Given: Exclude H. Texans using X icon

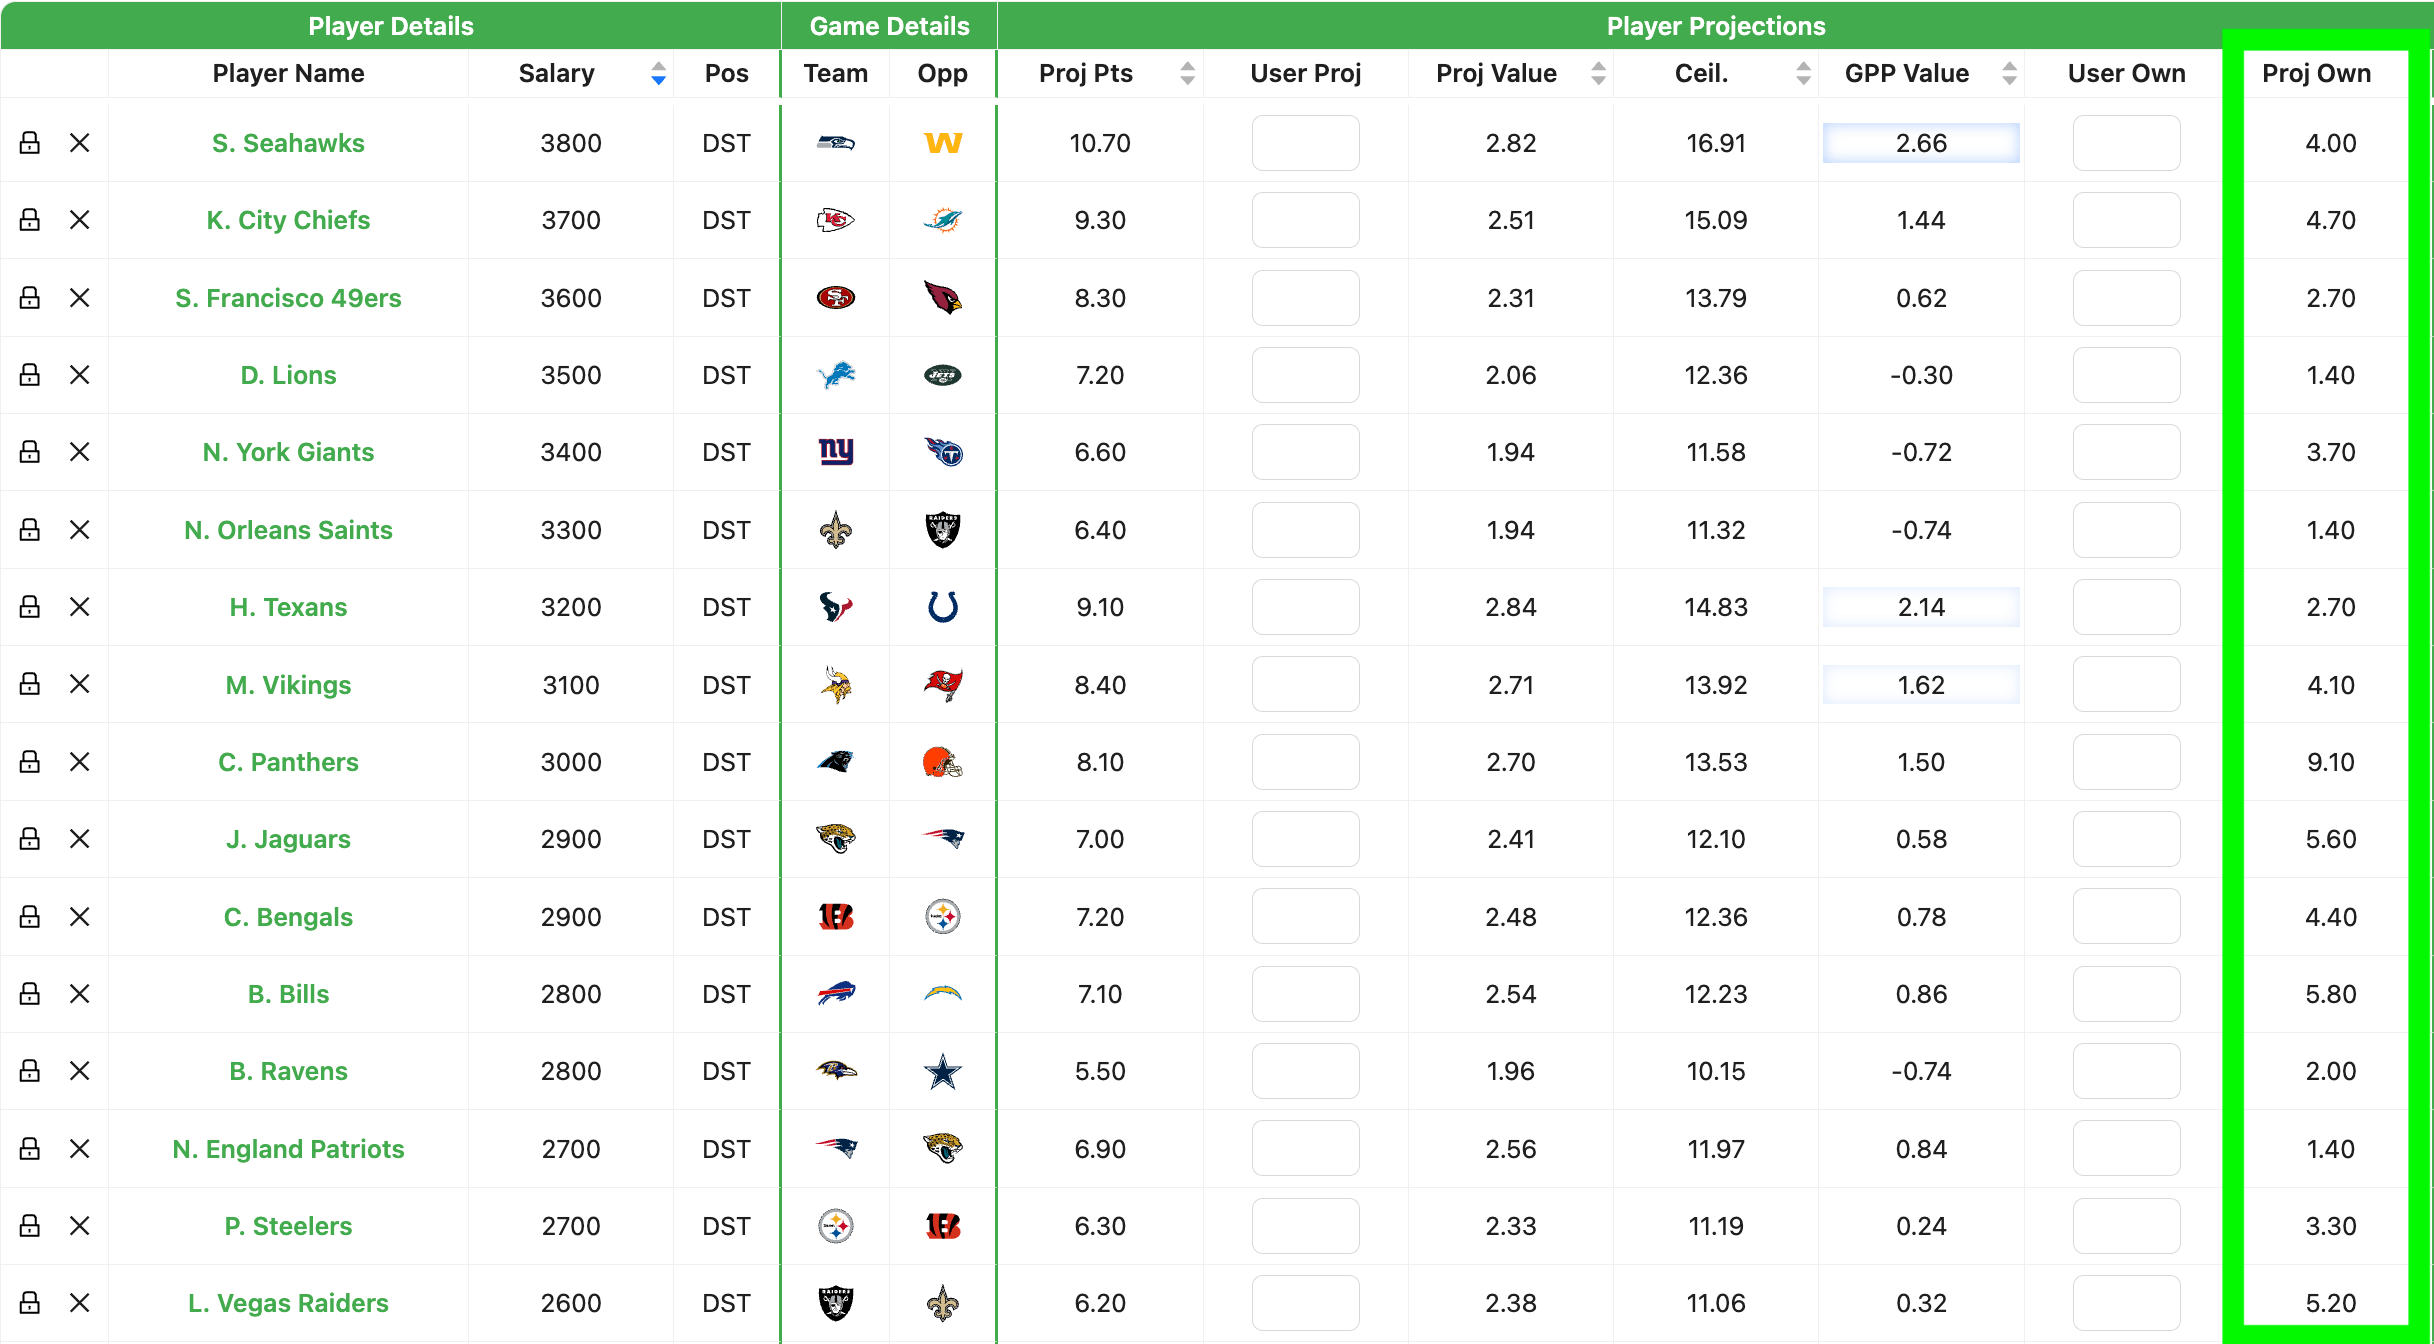Looking at the screenshot, I should click(80, 607).
